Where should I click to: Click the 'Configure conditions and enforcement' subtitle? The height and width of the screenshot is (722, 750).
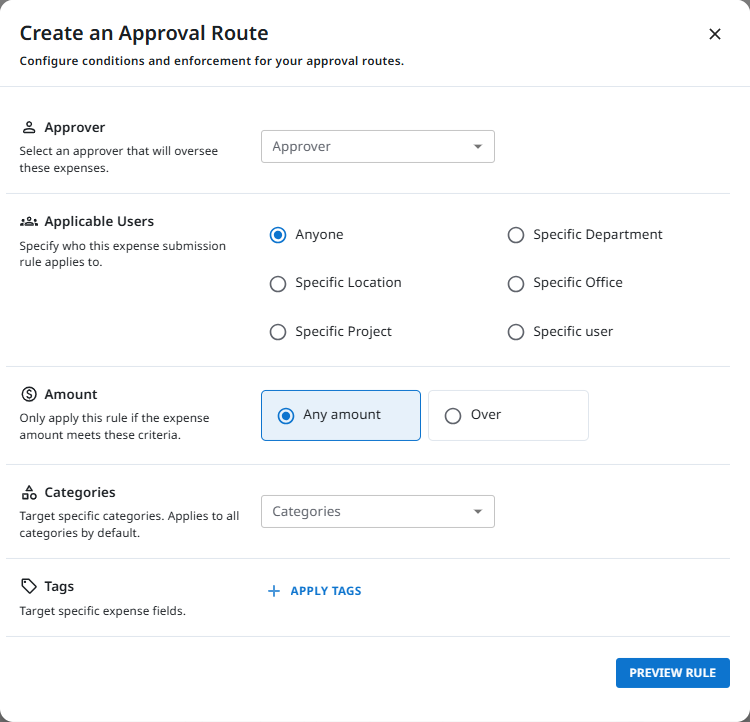[x=212, y=61]
